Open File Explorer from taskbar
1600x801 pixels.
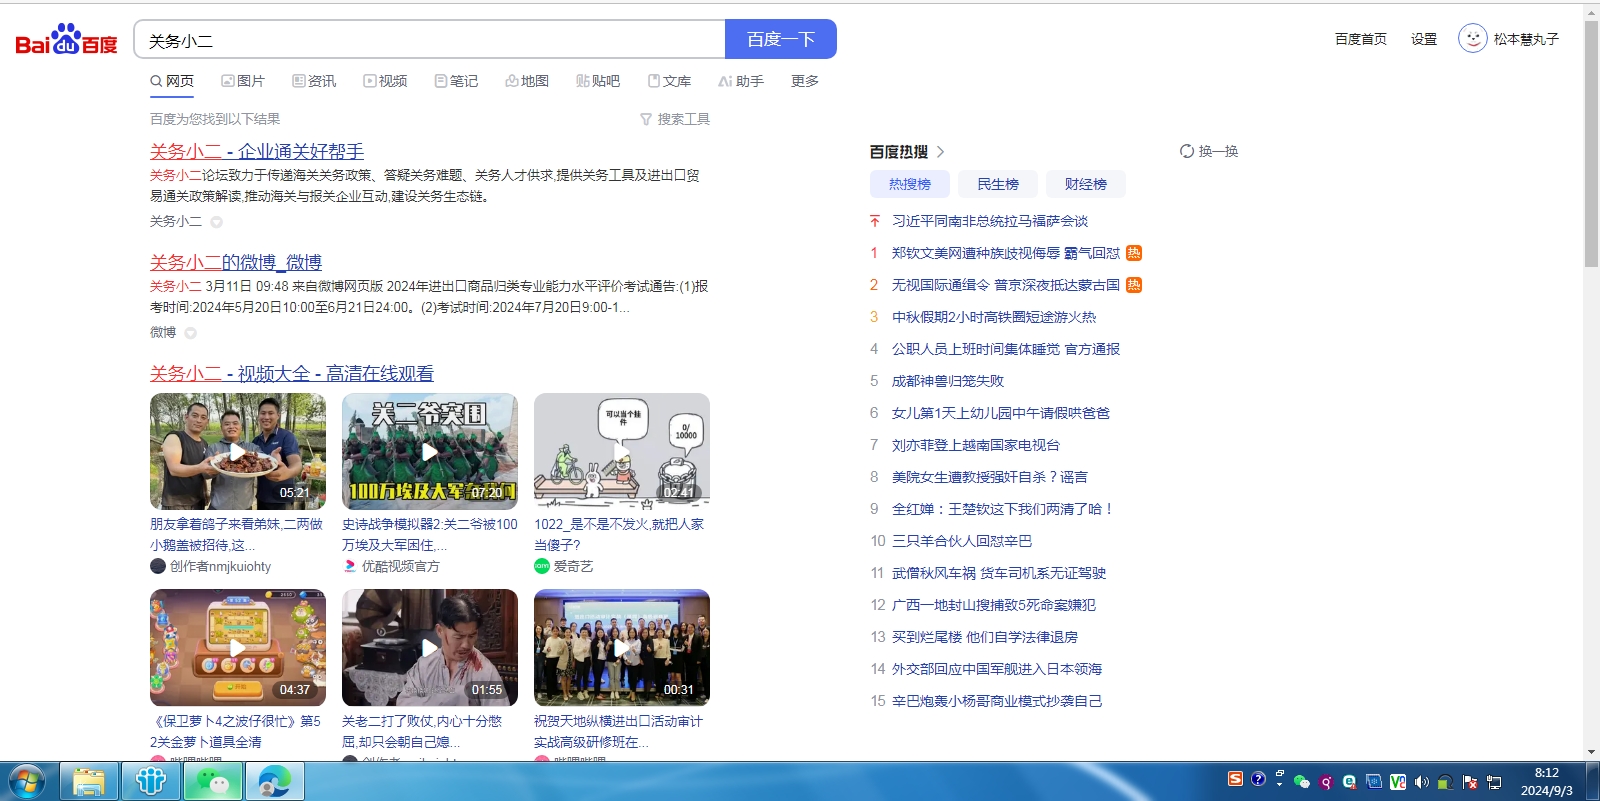pos(89,781)
